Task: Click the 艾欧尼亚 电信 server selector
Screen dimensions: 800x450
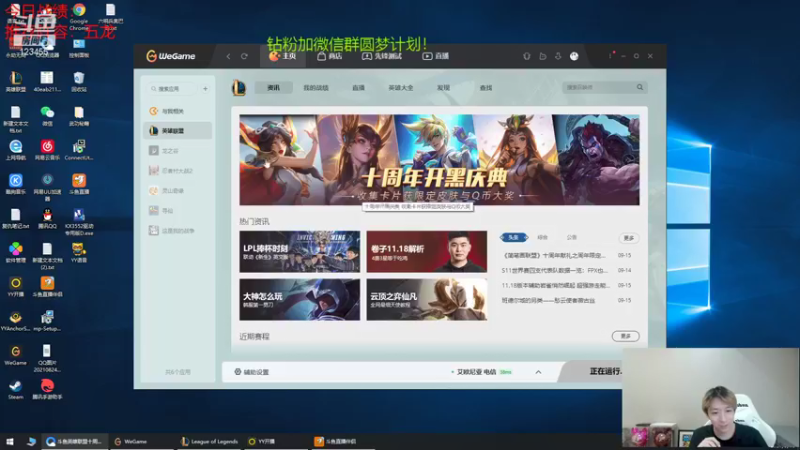Action: (x=481, y=372)
